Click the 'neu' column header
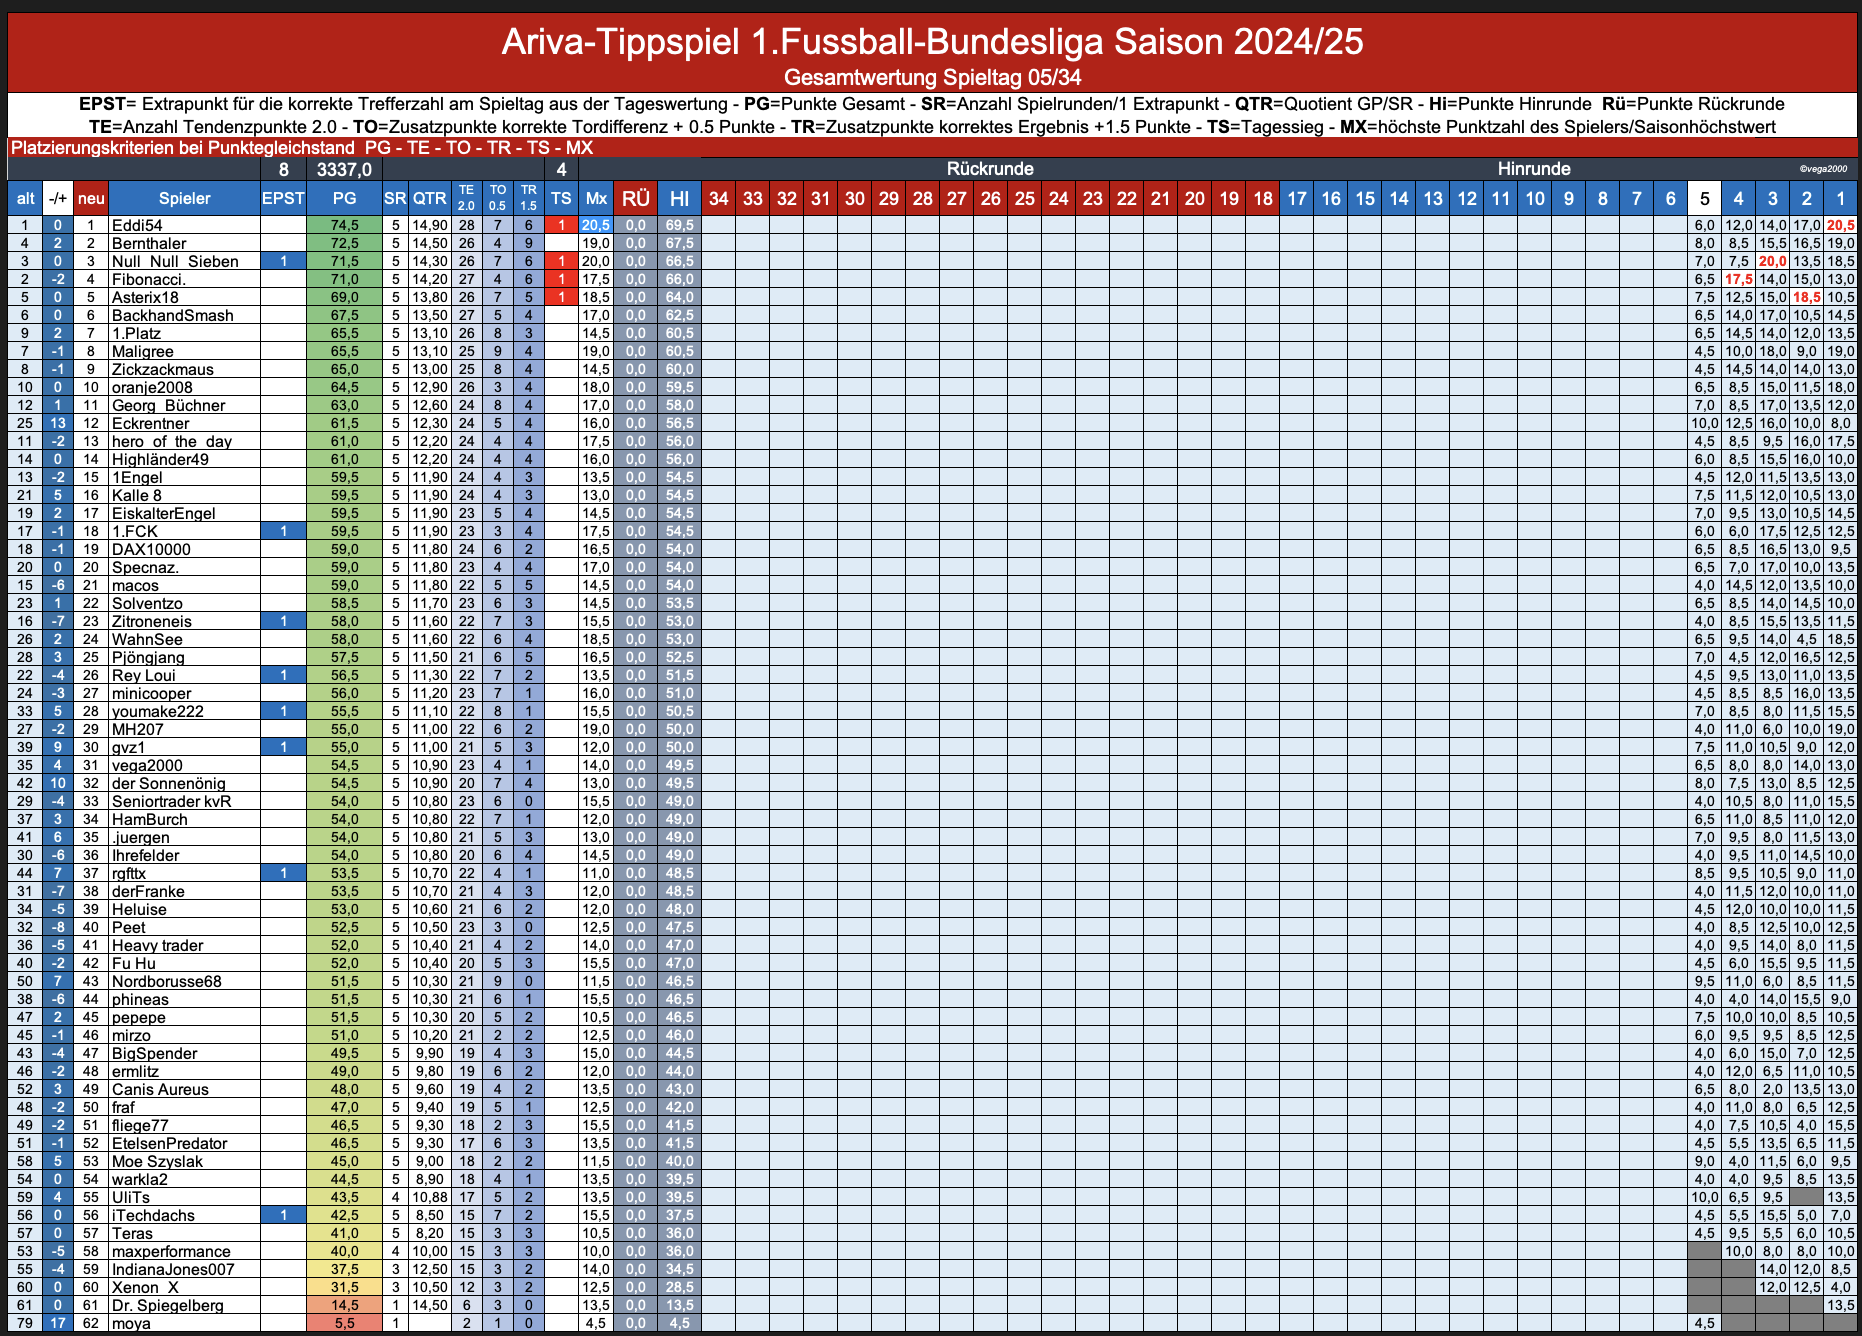 (91, 198)
